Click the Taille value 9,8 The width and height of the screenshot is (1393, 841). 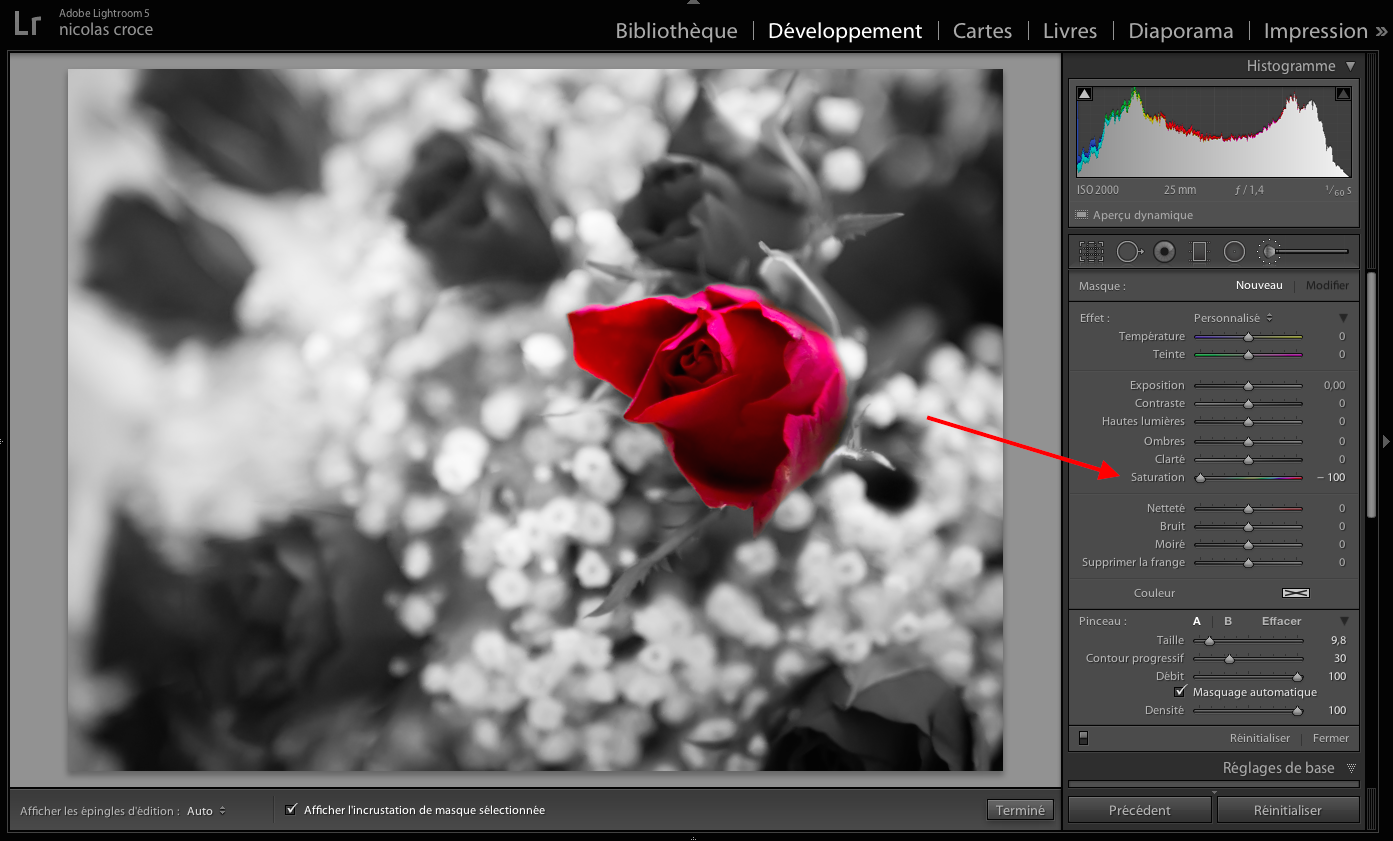pos(1338,640)
